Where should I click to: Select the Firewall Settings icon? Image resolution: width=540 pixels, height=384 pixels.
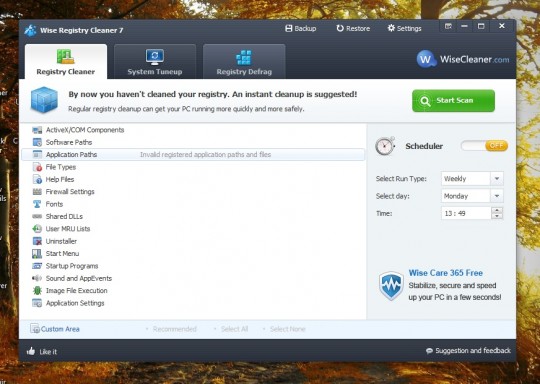[37, 191]
